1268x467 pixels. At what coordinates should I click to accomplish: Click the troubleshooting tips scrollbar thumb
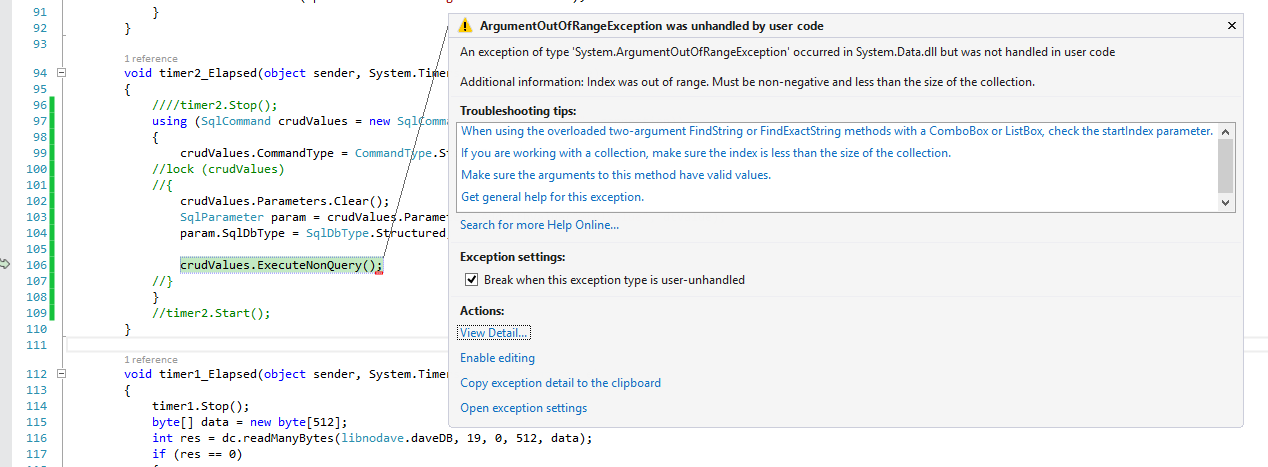click(1226, 165)
